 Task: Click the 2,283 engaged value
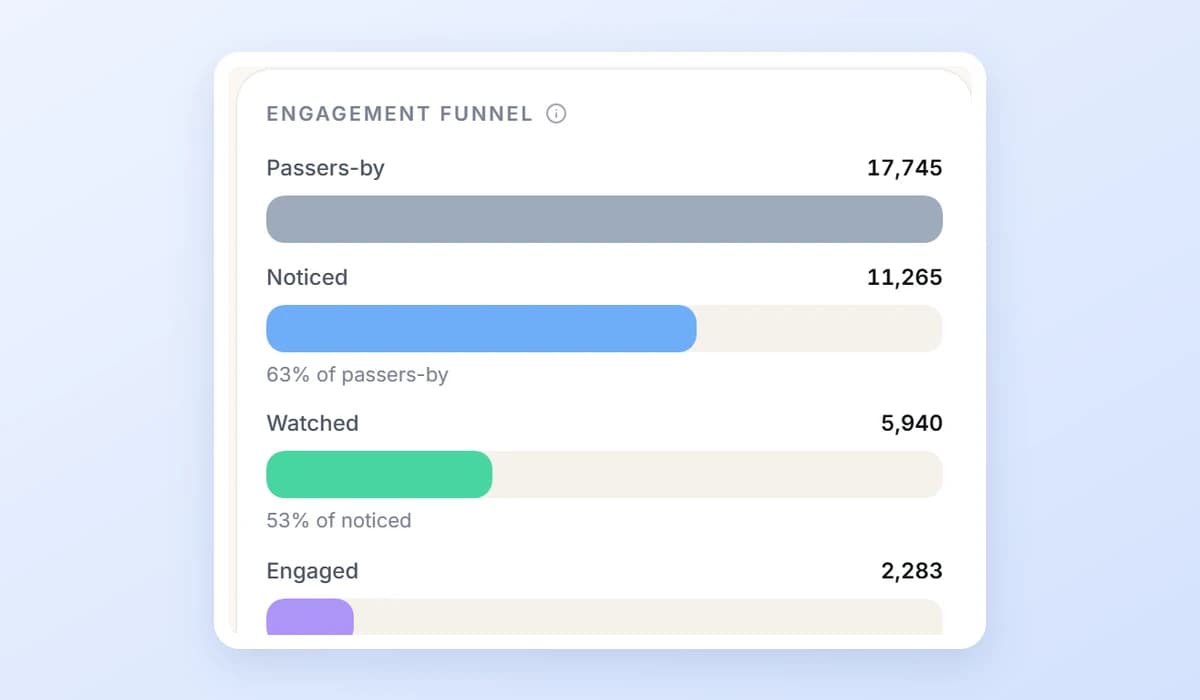[x=911, y=571]
